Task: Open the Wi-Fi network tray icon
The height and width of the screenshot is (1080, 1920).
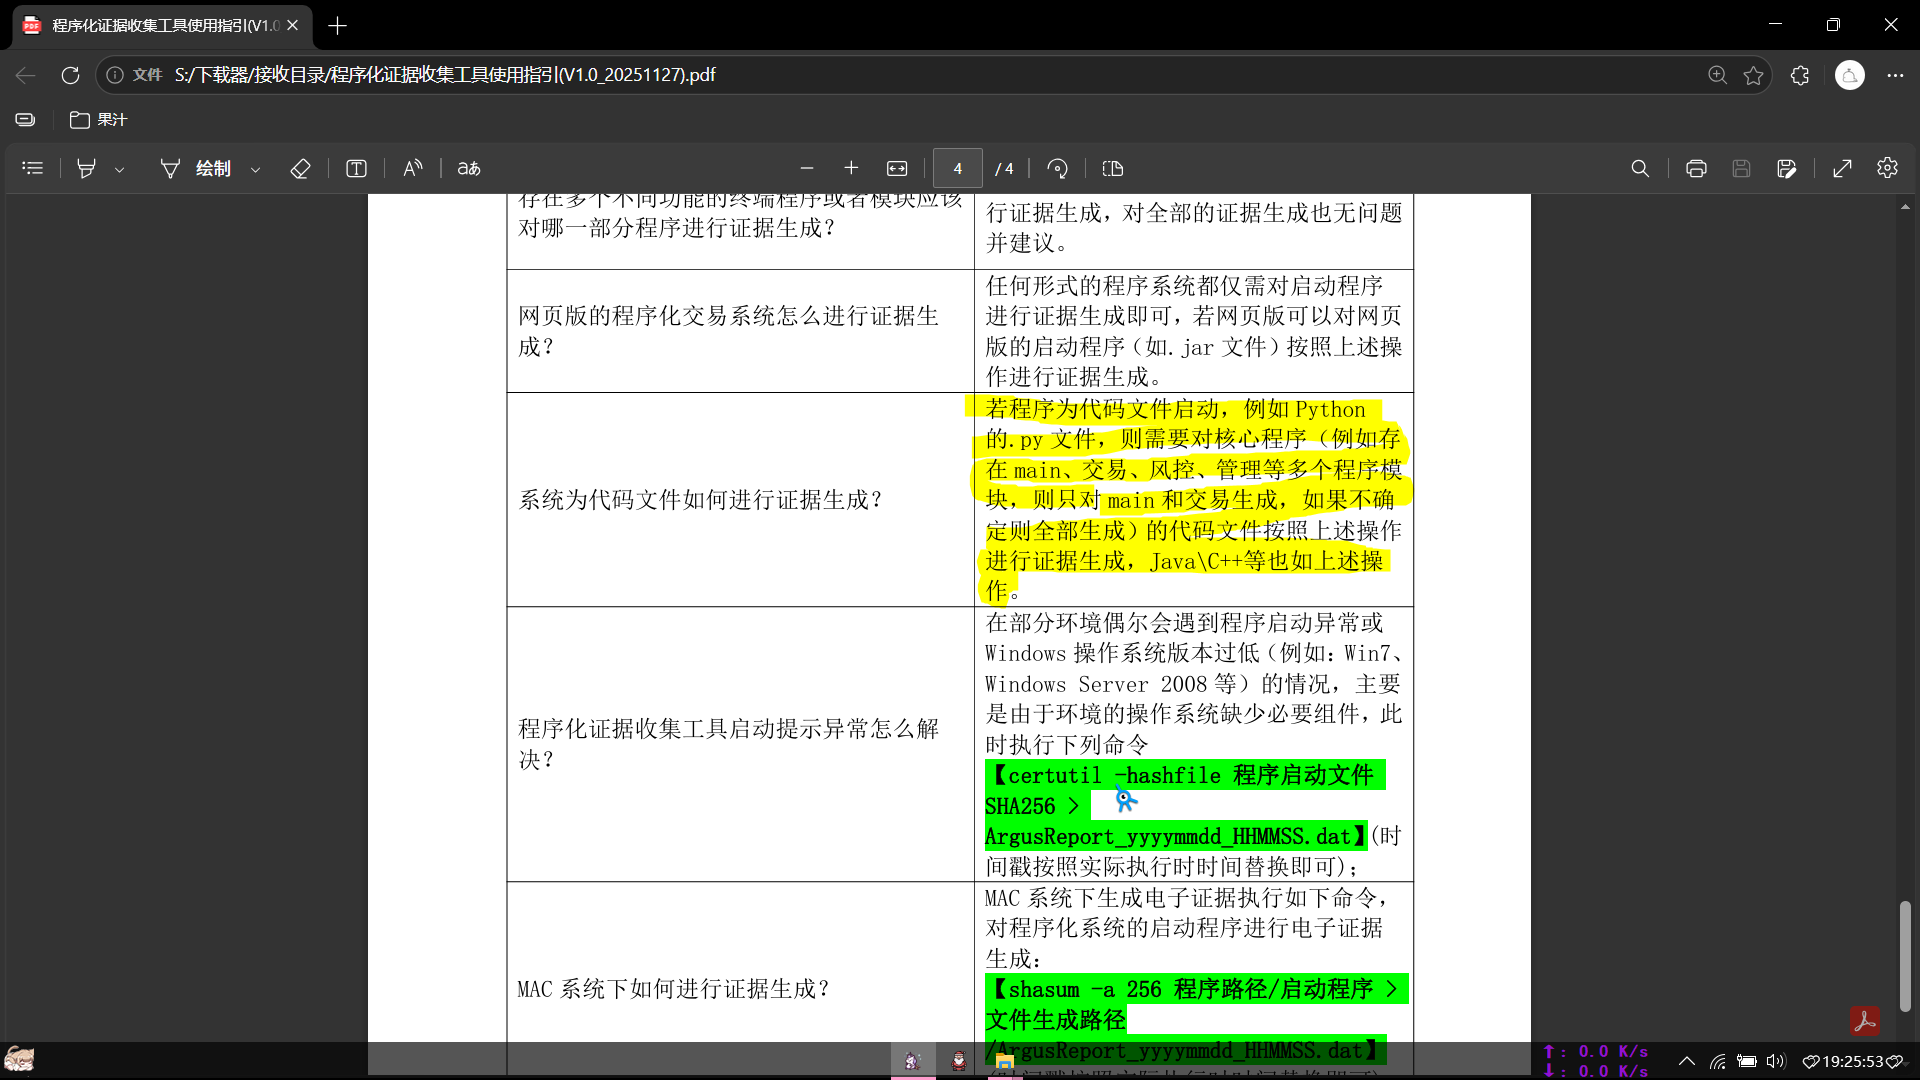Action: pos(1717,1061)
